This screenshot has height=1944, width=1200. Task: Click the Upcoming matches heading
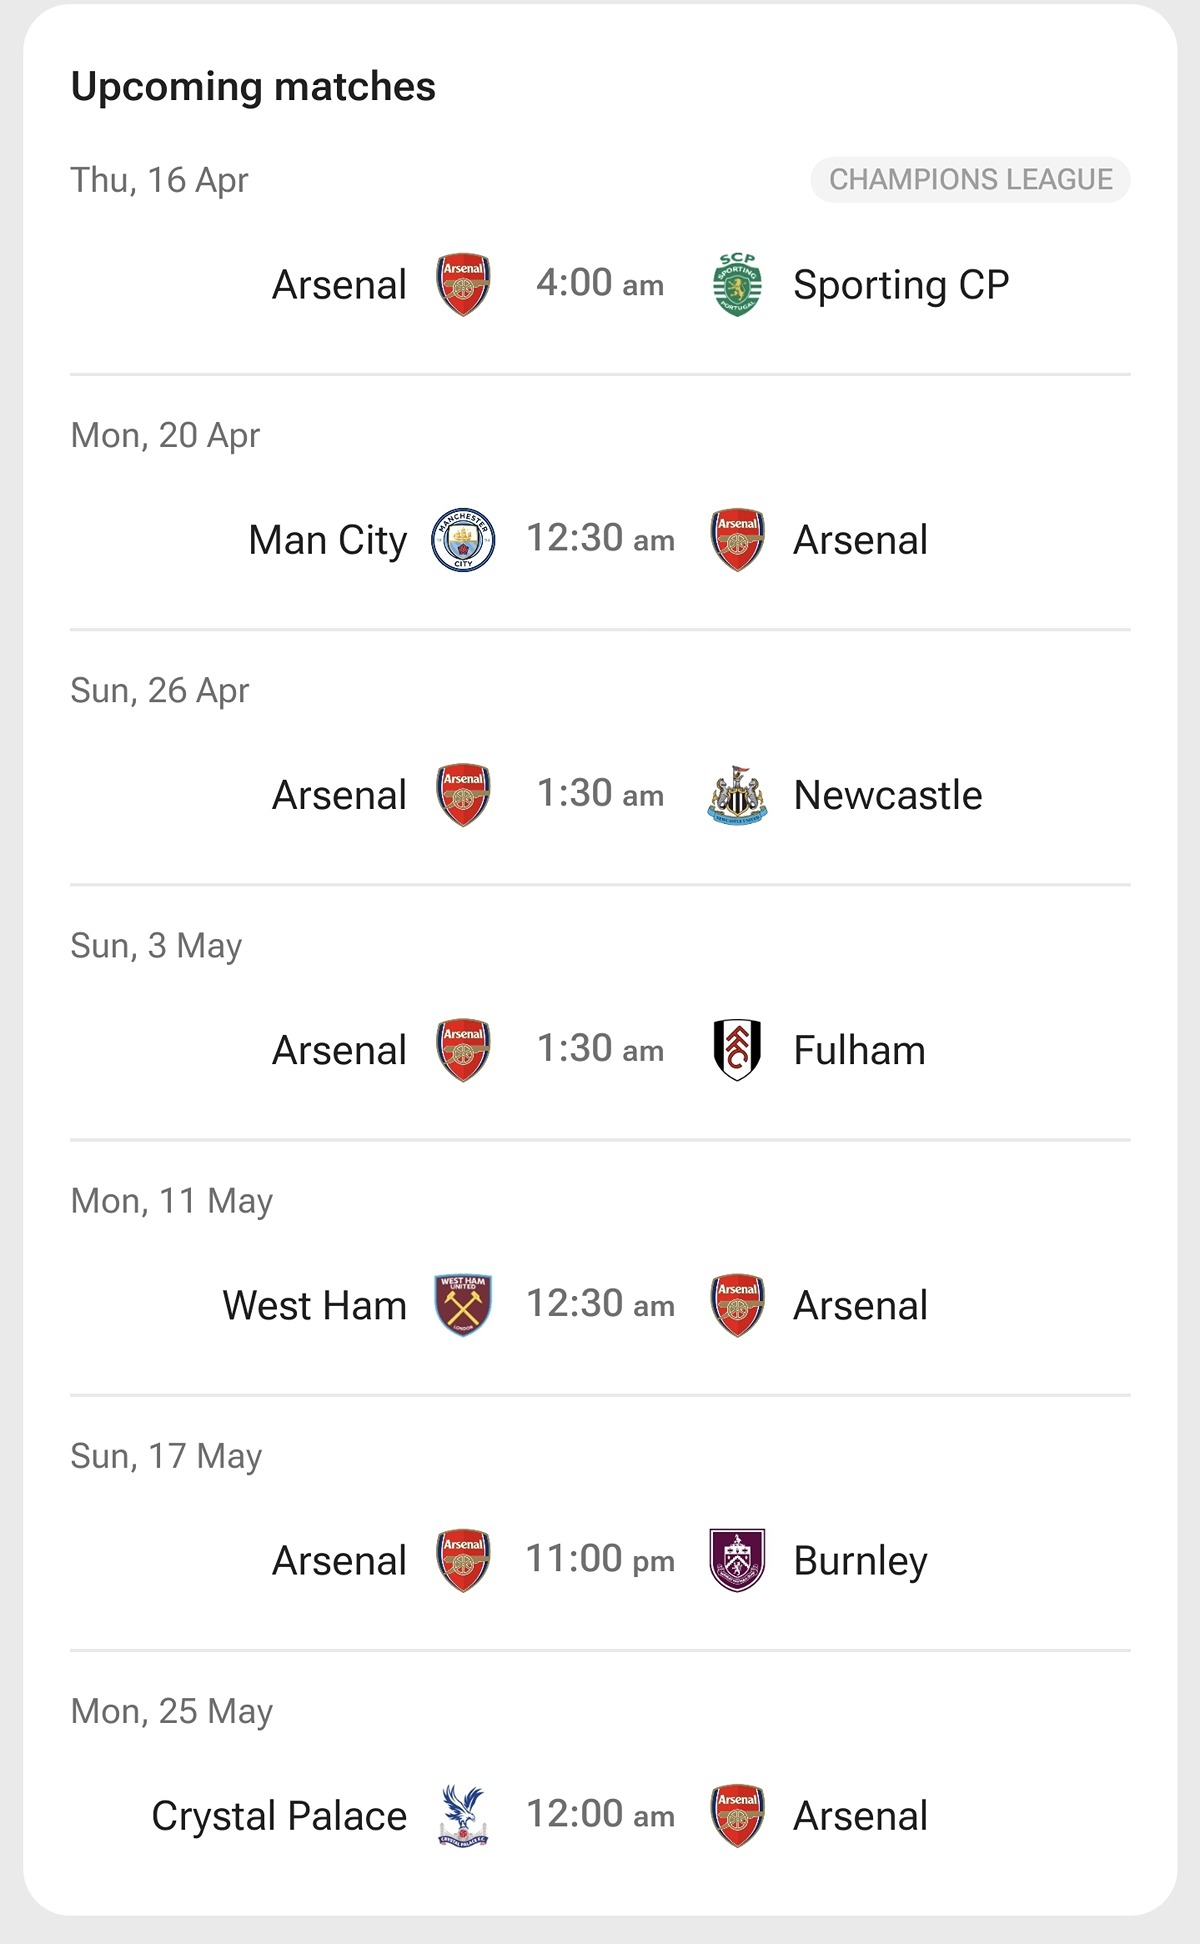253,87
